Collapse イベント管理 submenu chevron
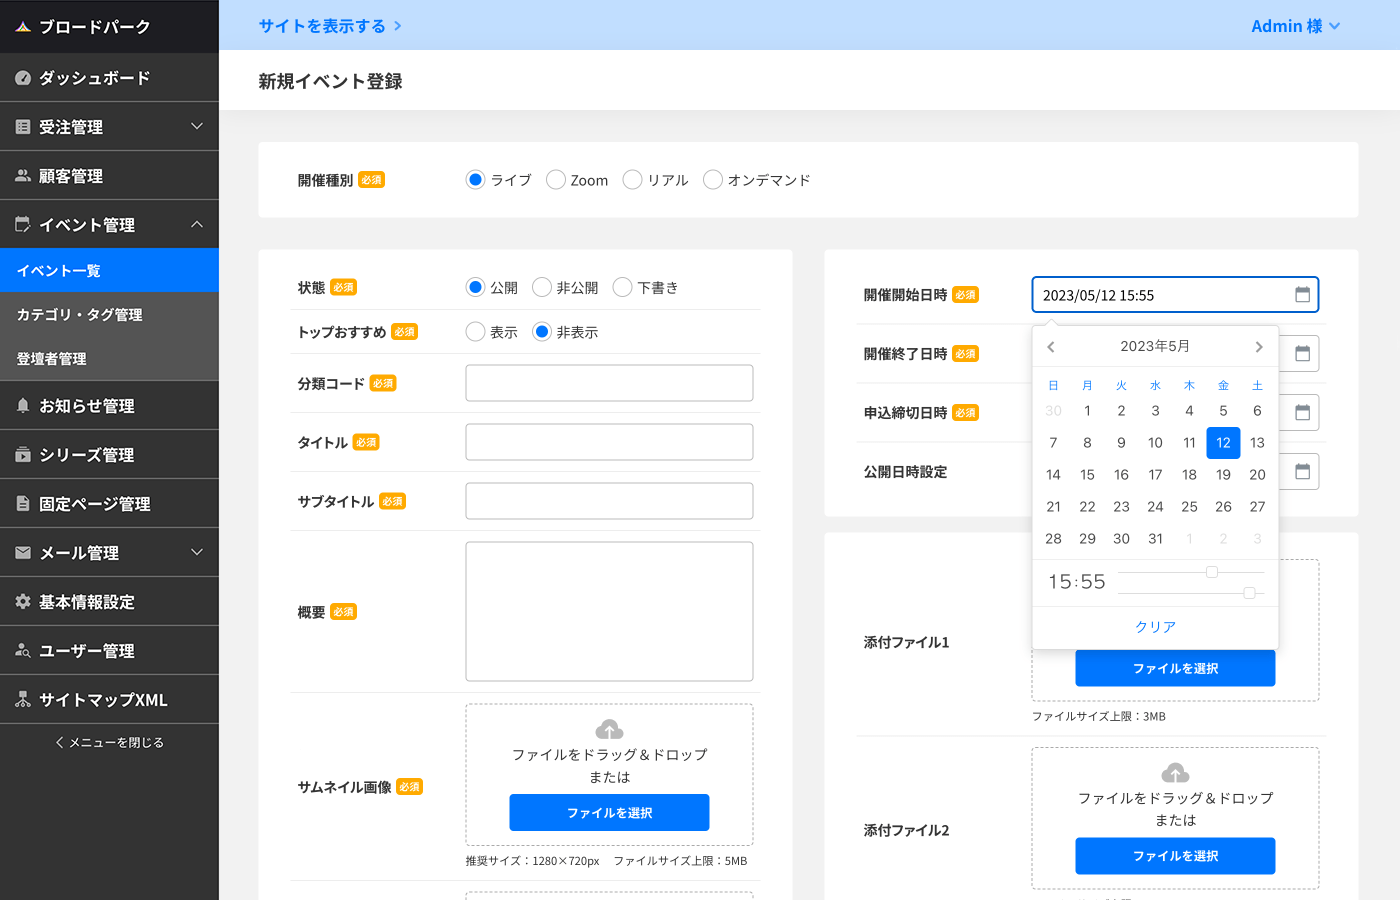The image size is (1400, 900). pyautogui.click(x=197, y=225)
